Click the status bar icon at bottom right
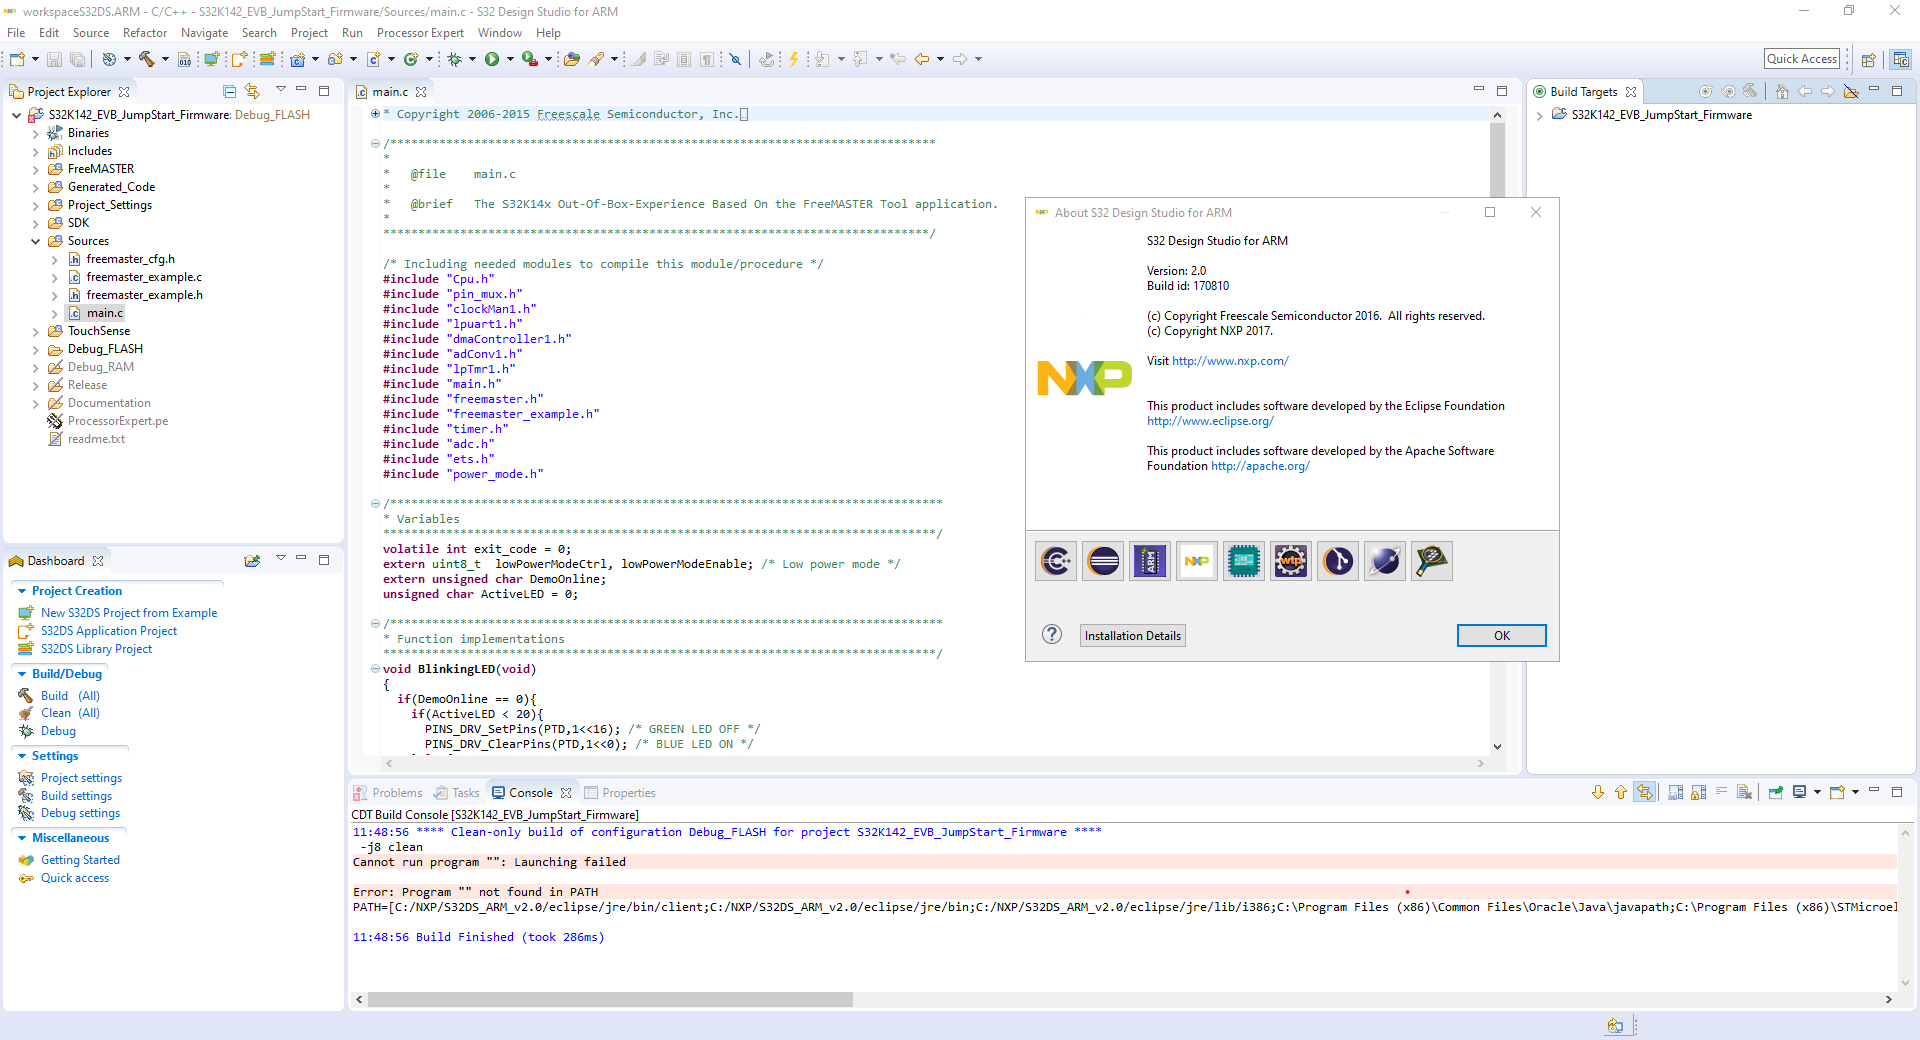This screenshot has width=1920, height=1040. (1615, 1025)
